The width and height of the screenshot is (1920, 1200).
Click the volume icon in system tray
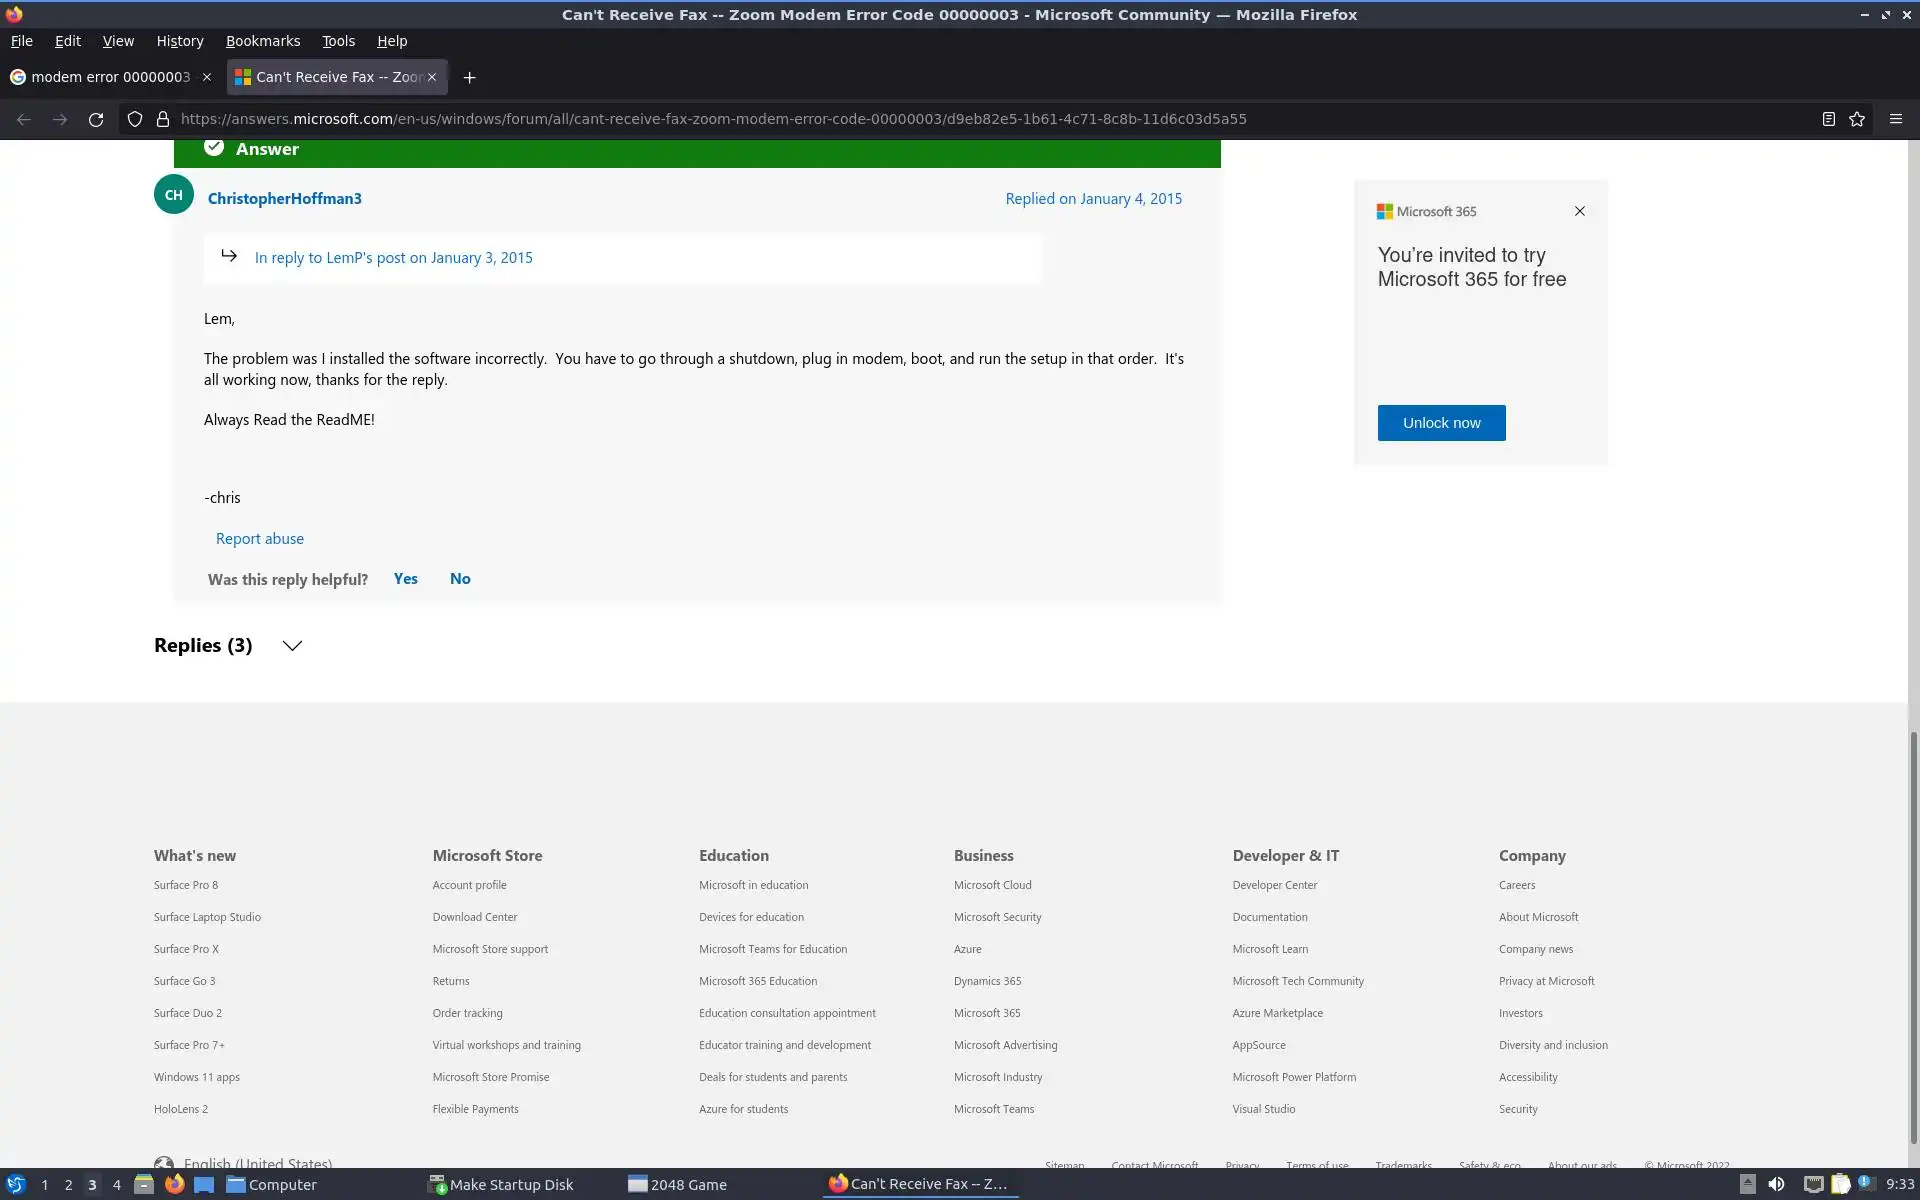[x=1776, y=1184]
